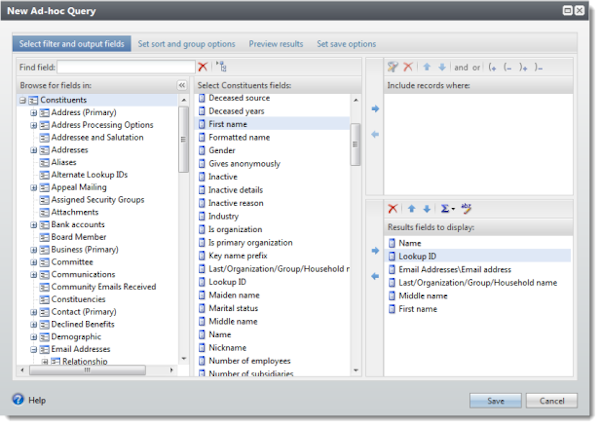The image size is (600, 426).
Task: Delete selected results field with red X
Action: (393, 209)
